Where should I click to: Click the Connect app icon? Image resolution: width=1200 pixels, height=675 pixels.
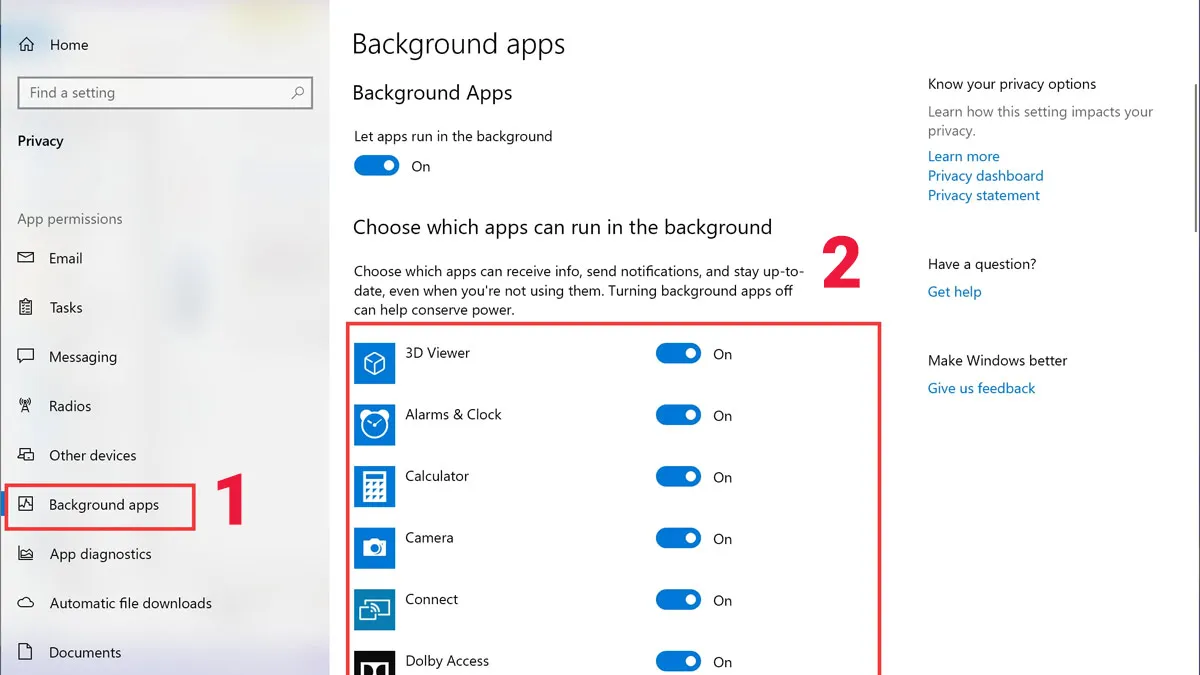click(374, 610)
